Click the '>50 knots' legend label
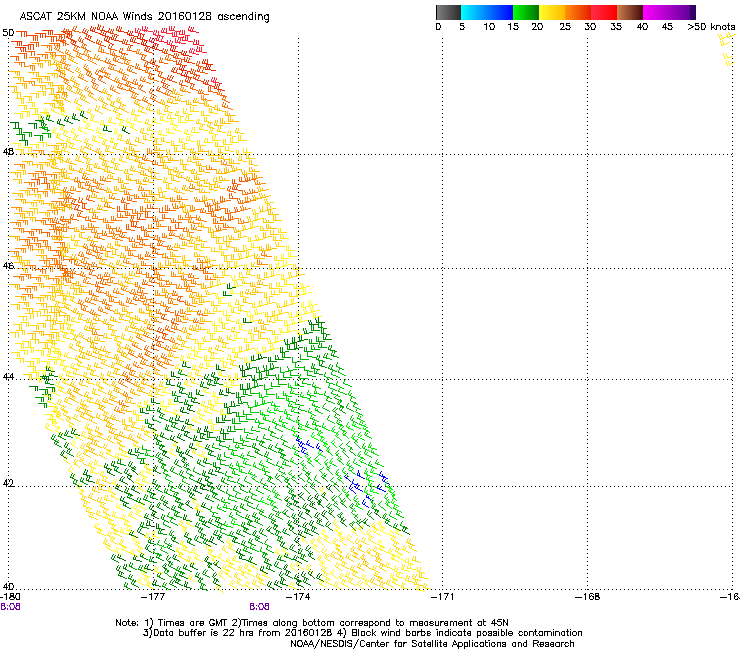Viewport: 740px width, 650px height. [x=711, y=27]
